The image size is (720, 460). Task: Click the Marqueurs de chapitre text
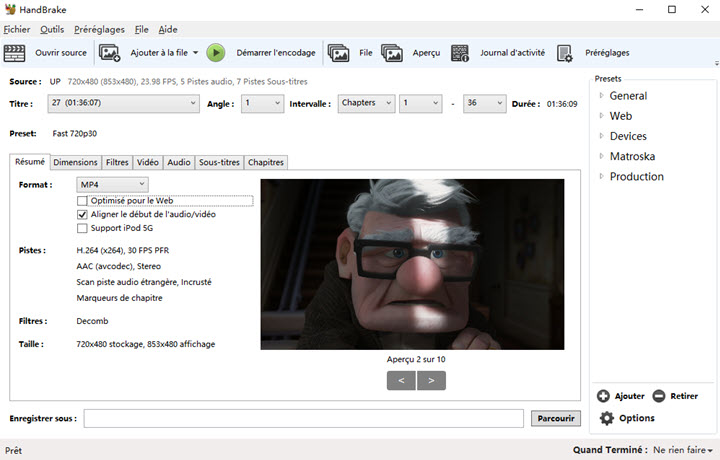pos(119,298)
